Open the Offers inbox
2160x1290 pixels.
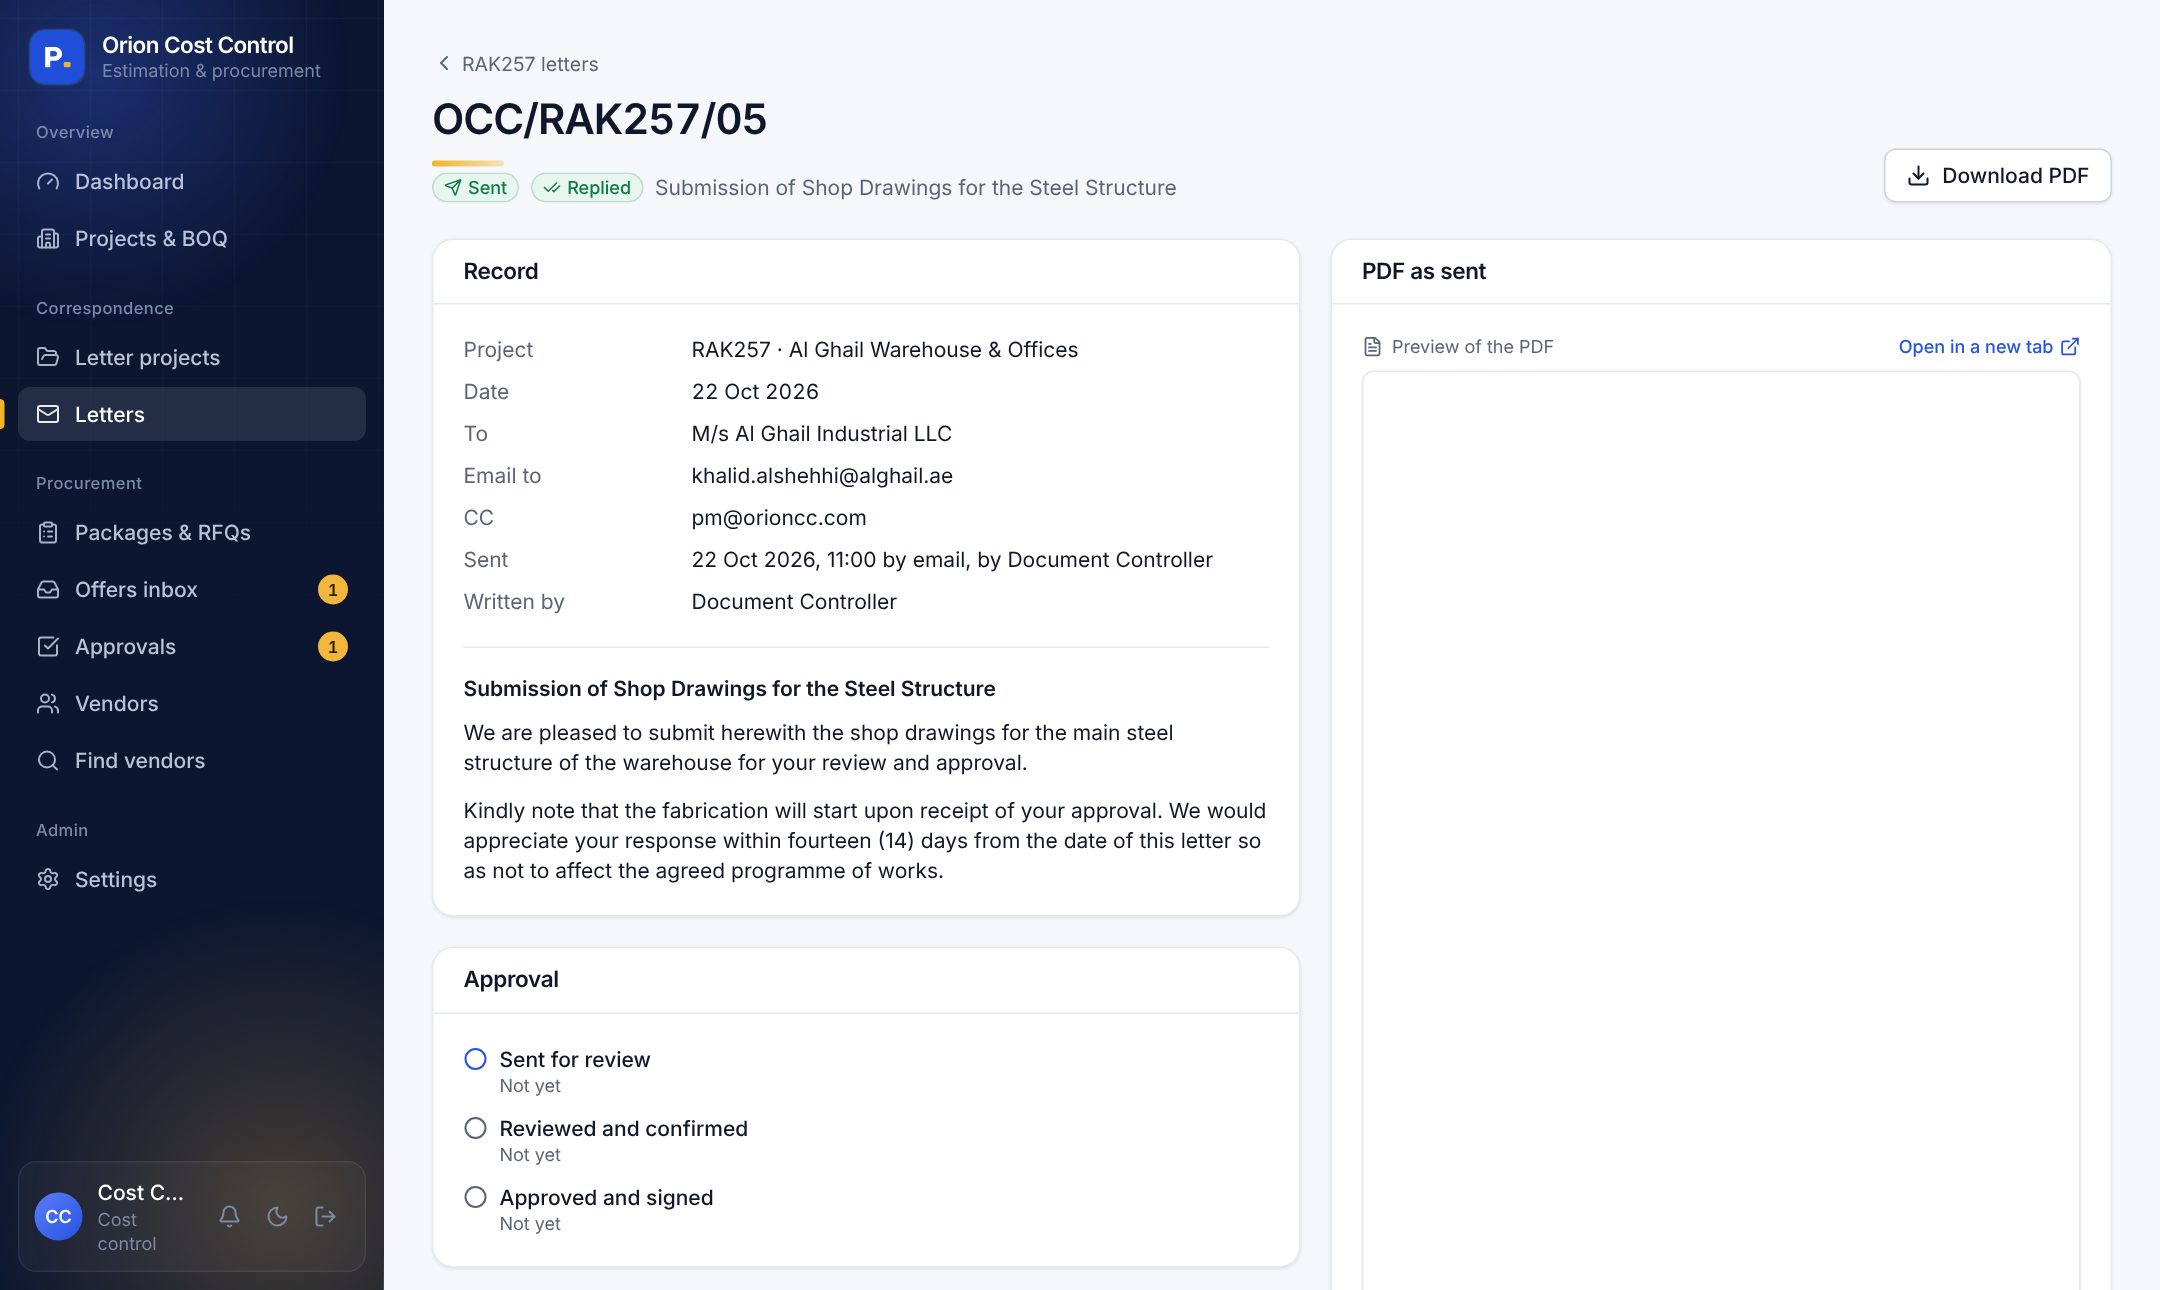click(x=192, y=589)
